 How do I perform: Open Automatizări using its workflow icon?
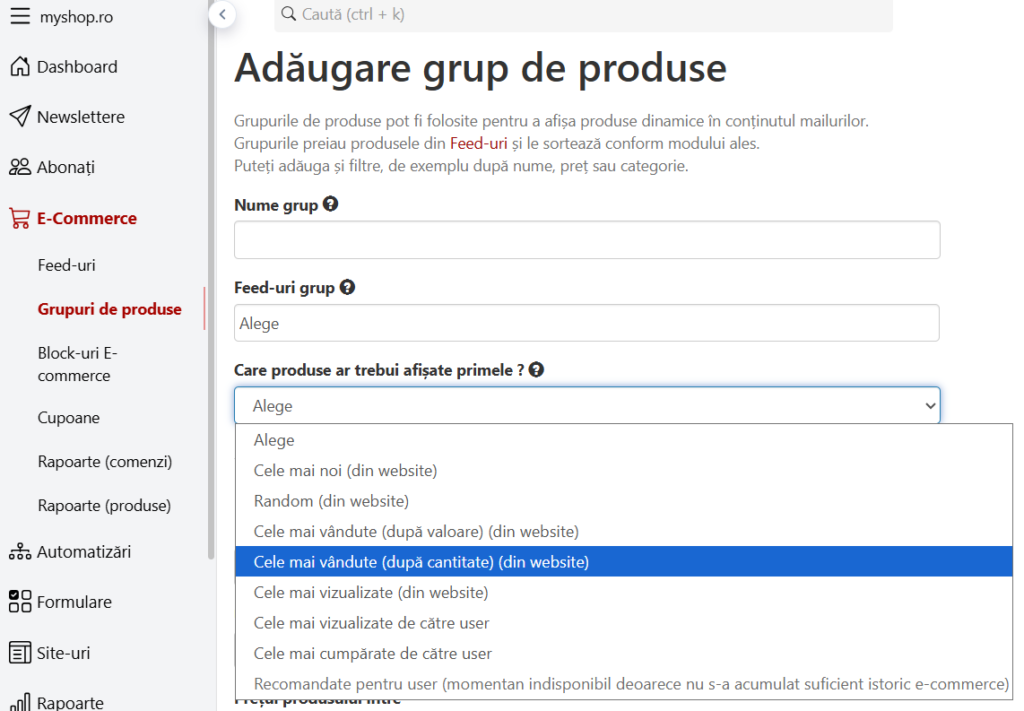[18, 551]
